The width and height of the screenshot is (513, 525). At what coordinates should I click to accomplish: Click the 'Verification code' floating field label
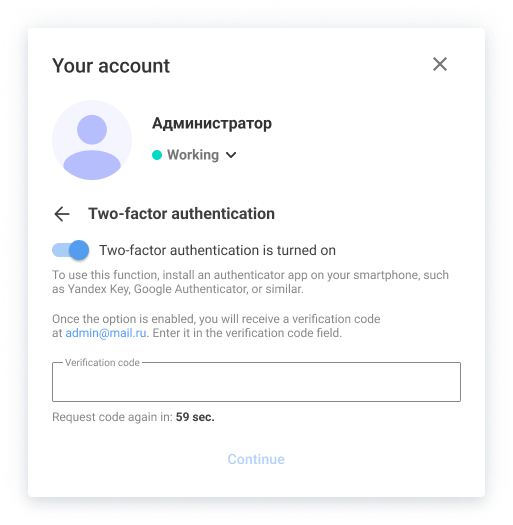(102, 363)
